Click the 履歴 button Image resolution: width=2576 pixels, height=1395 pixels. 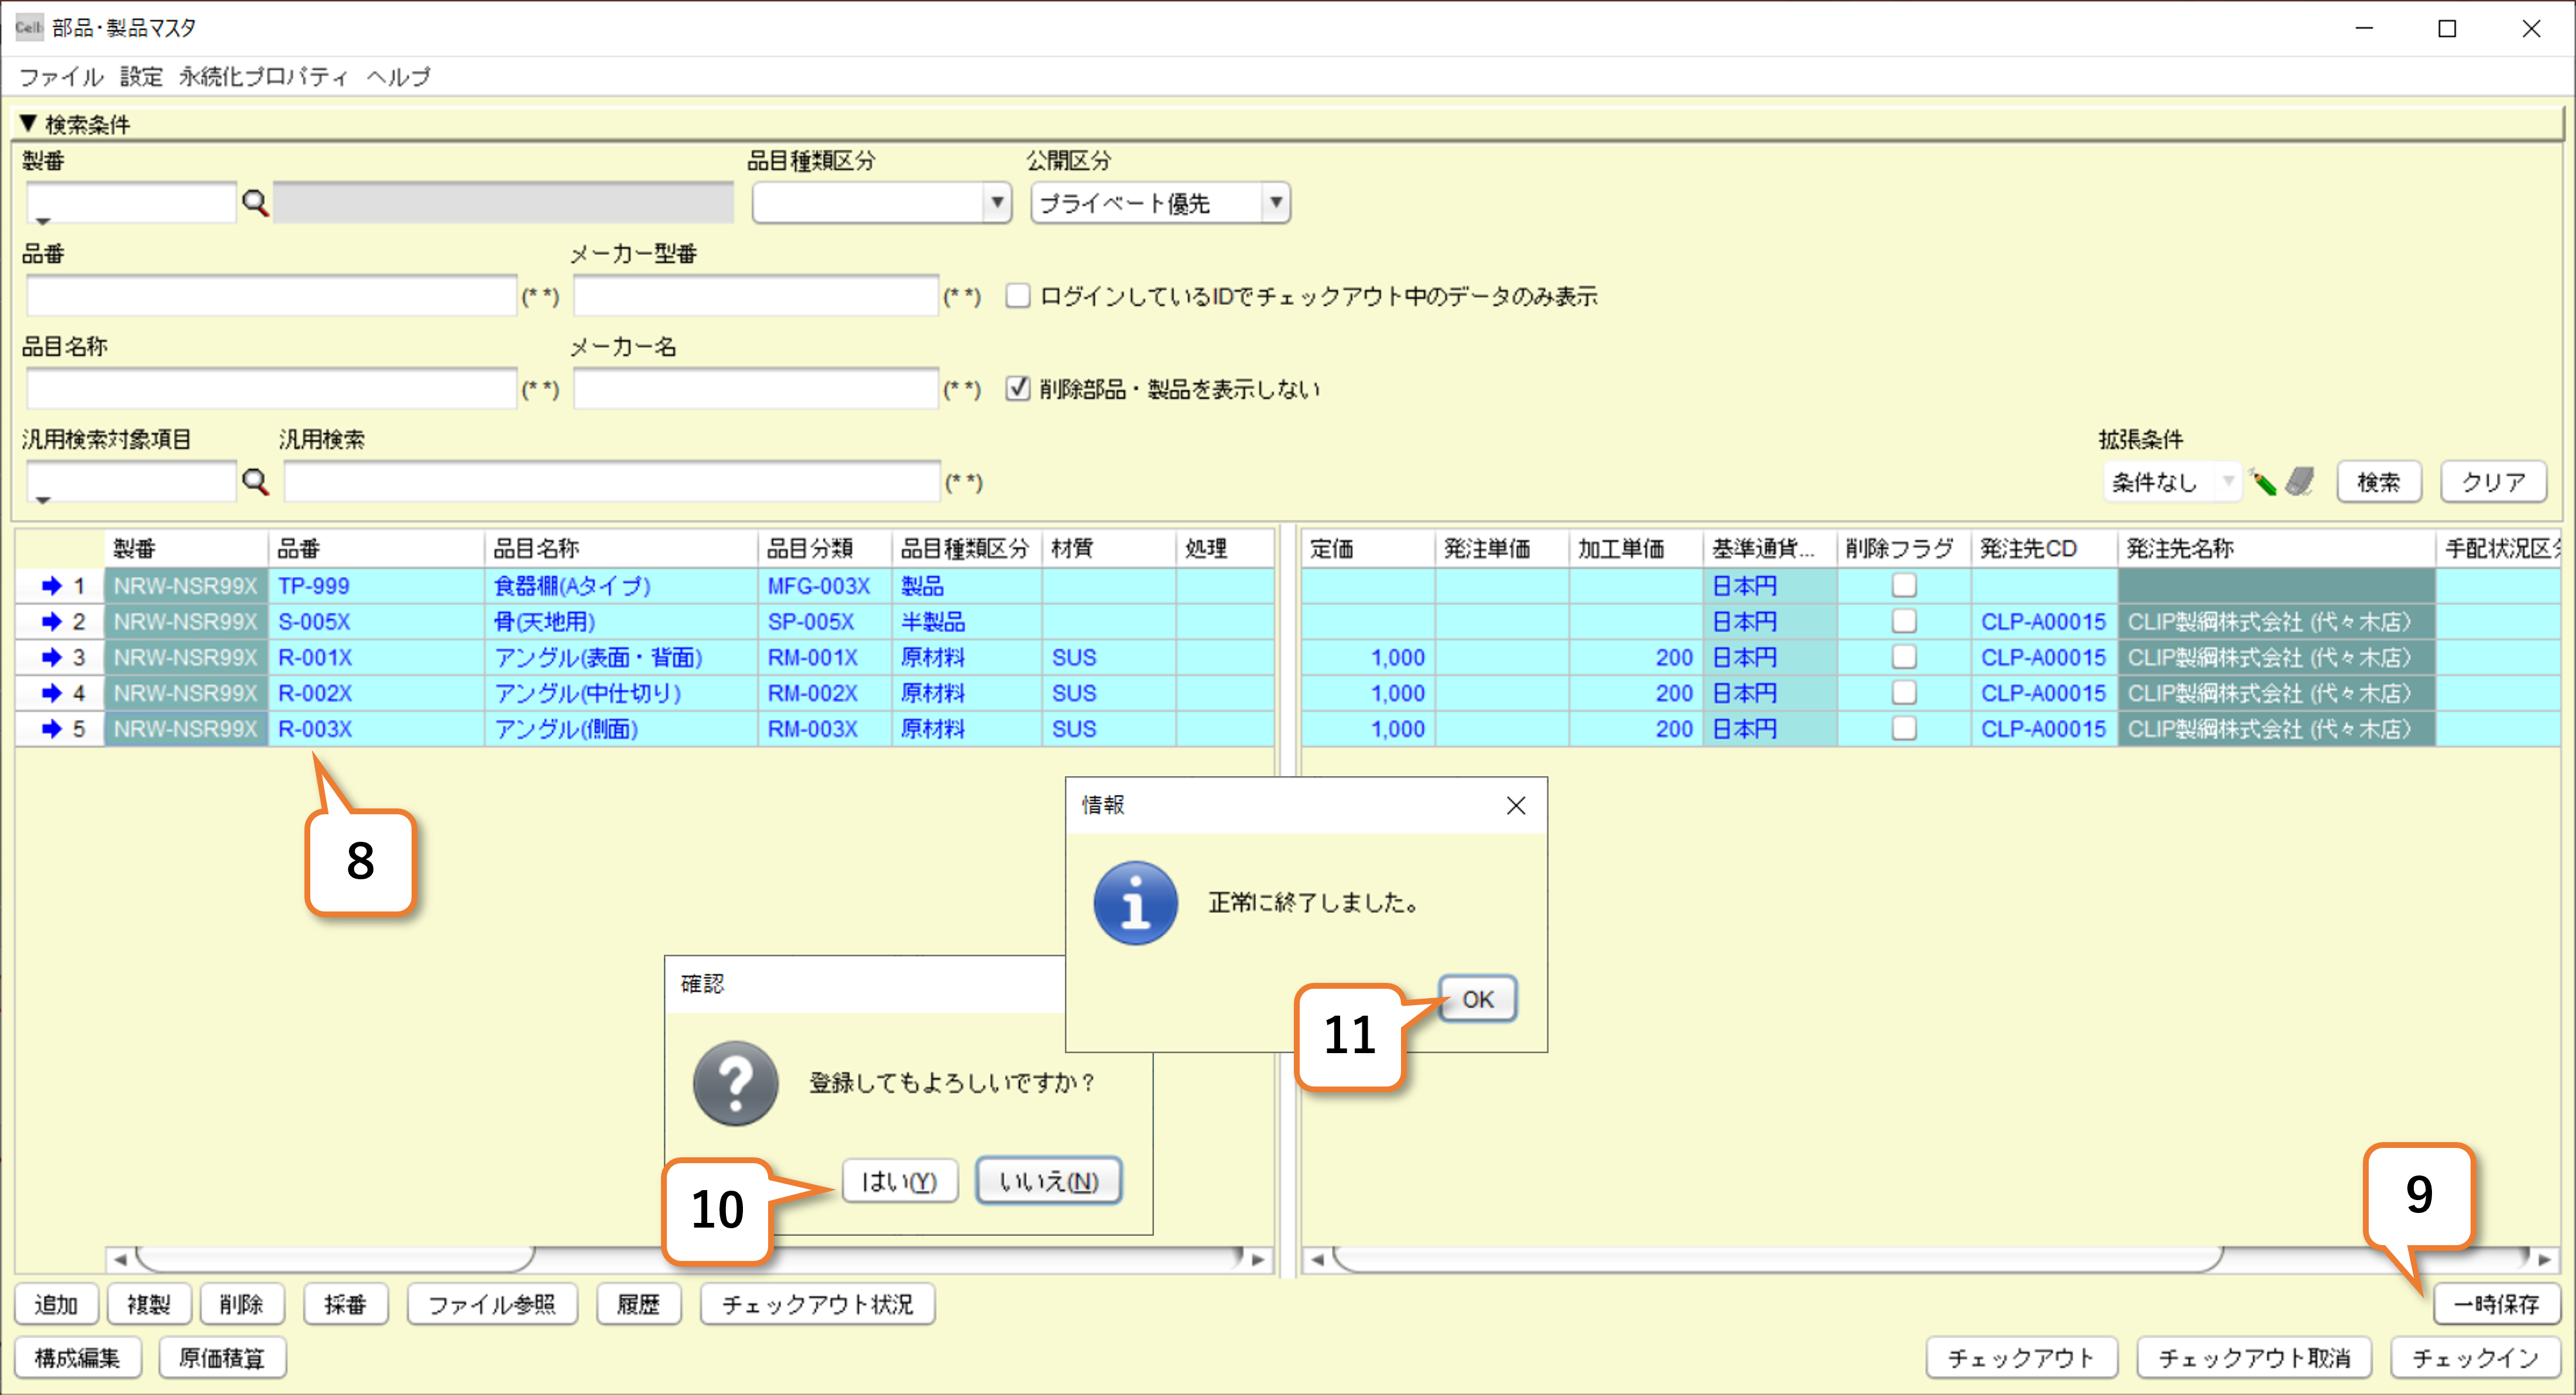(638, 1304)
